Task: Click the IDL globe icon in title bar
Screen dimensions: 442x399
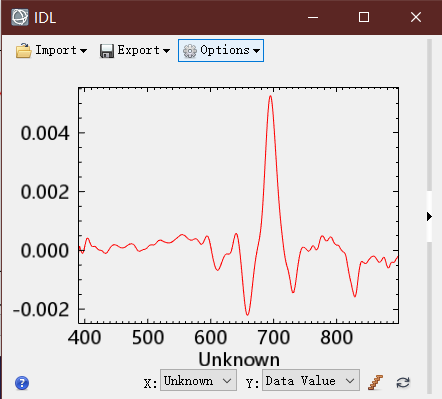Action: 20,17
